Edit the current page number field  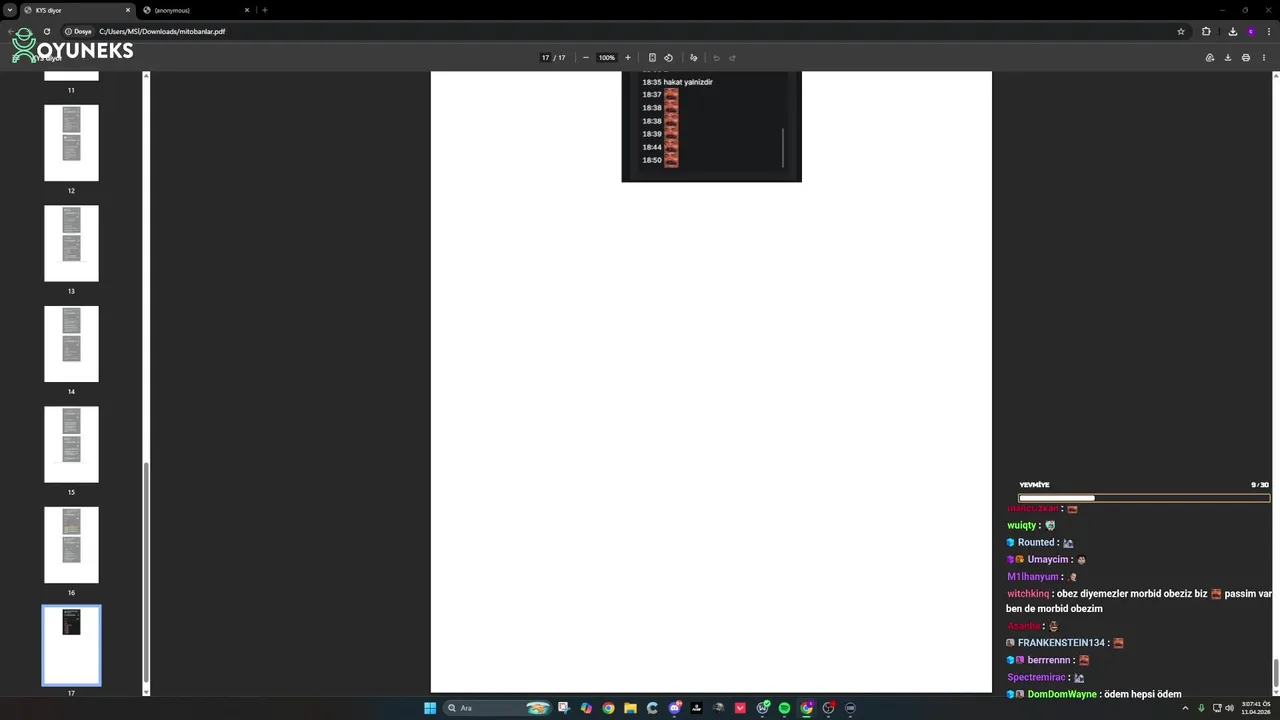tap(546, 57)
